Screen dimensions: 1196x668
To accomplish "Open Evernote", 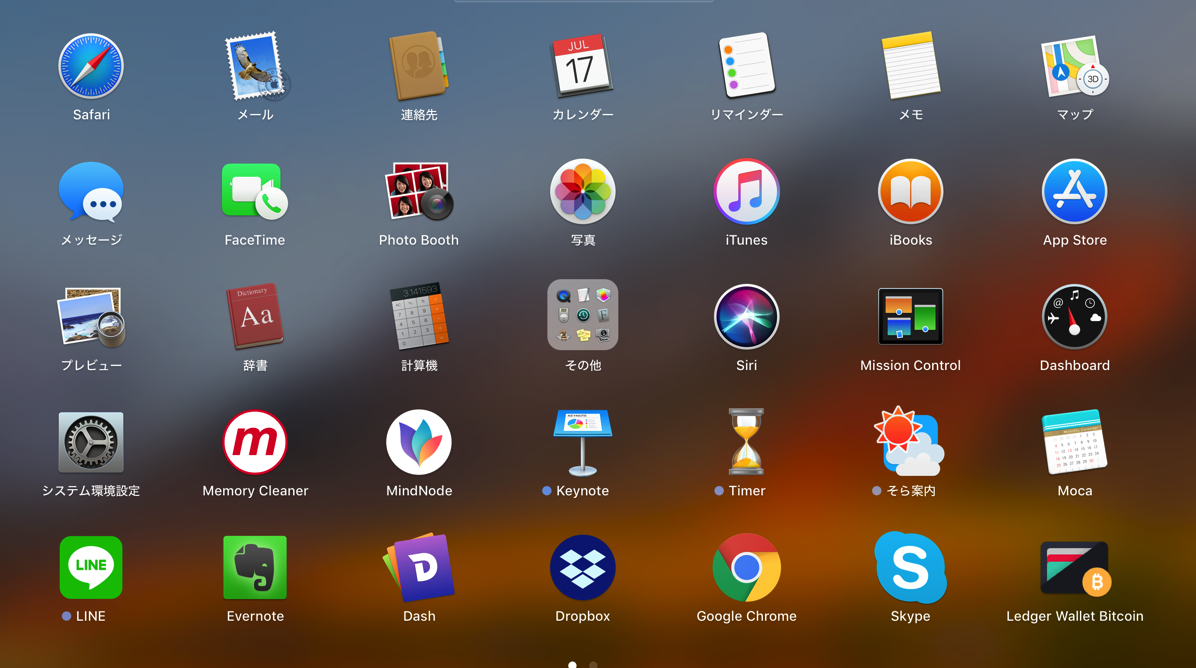I will pos(255,567).
